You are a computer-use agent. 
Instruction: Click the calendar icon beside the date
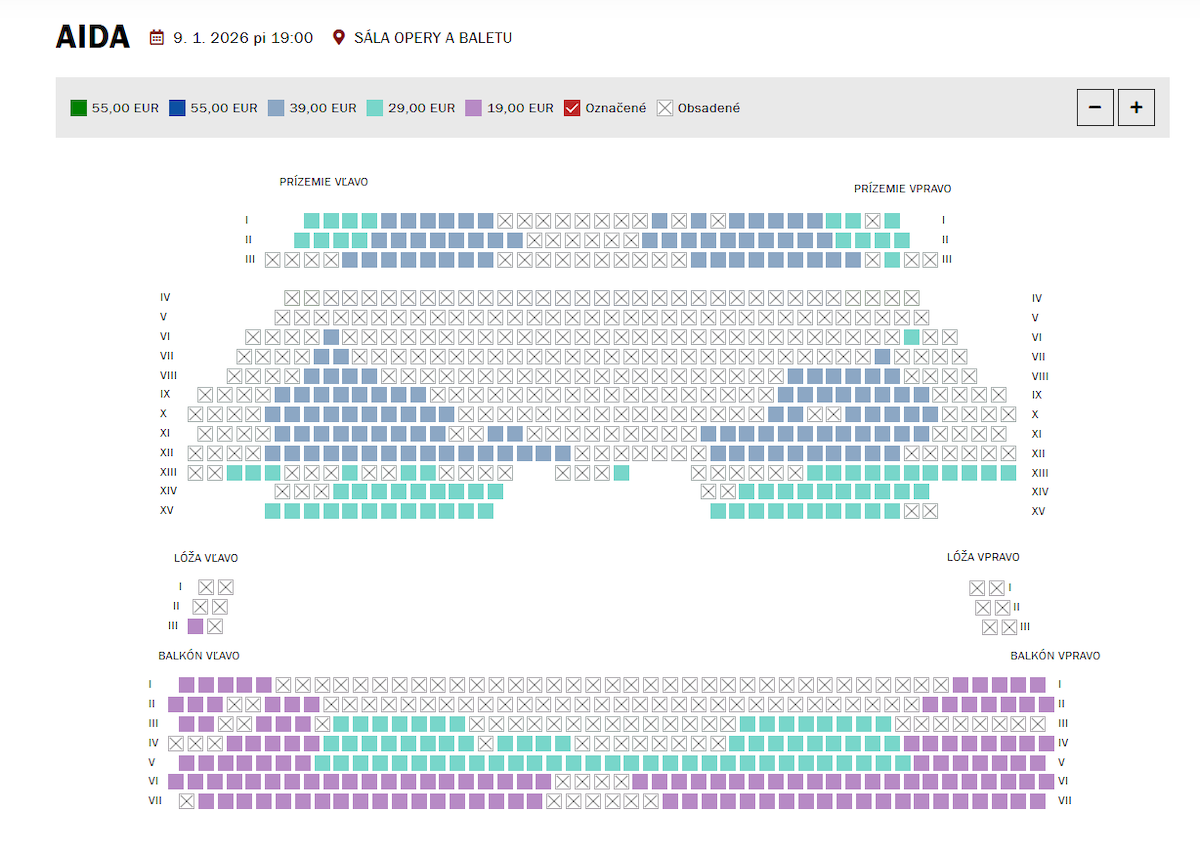click(157, 38)
